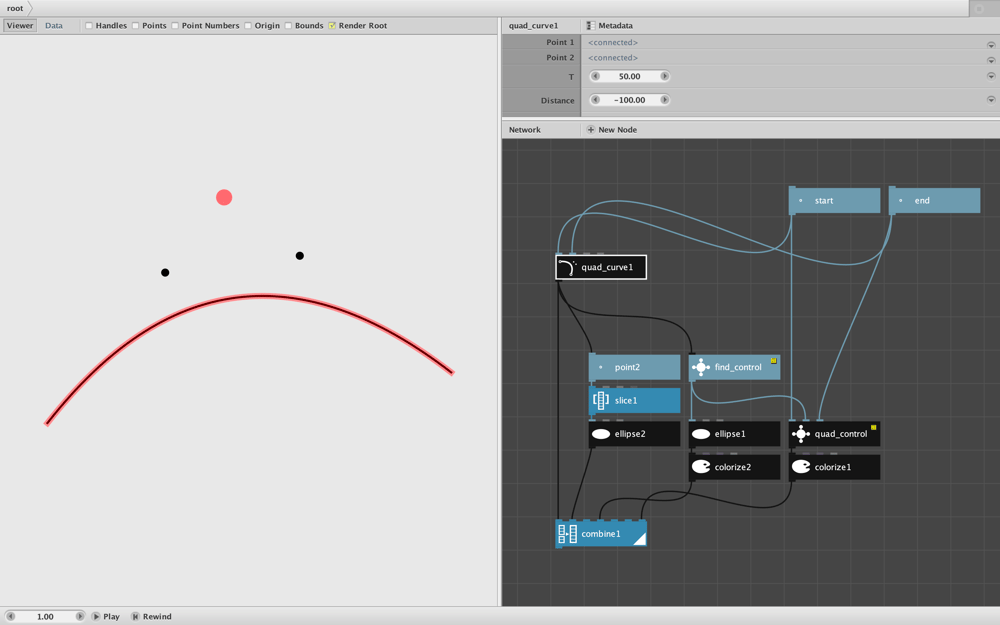The height and width of the screenshot is (625, 1000).
Task: Increase the Distance value with right arrow
Action: [x=665, y=99]
